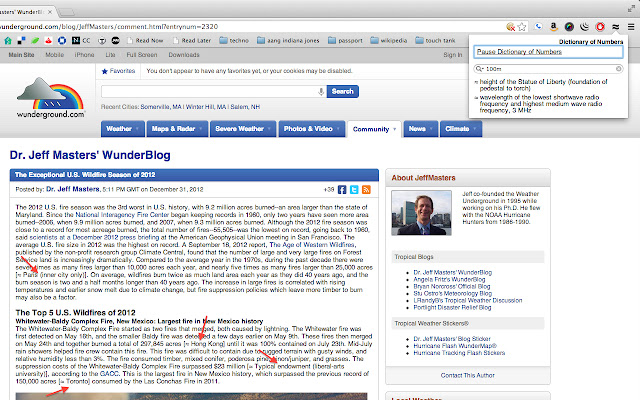
Task: Open the crescent moon extension icon
Action: coord(584,27)
